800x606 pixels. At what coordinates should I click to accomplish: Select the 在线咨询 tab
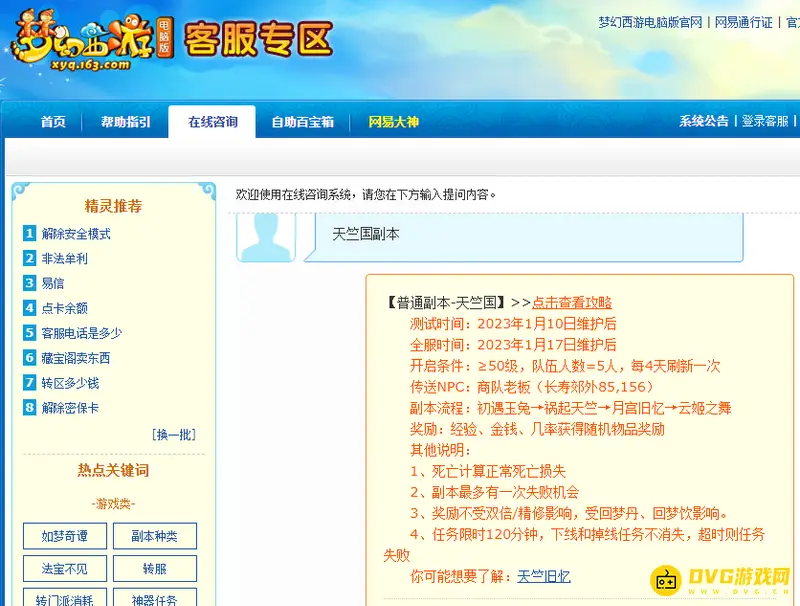click(x=212, y=122)
